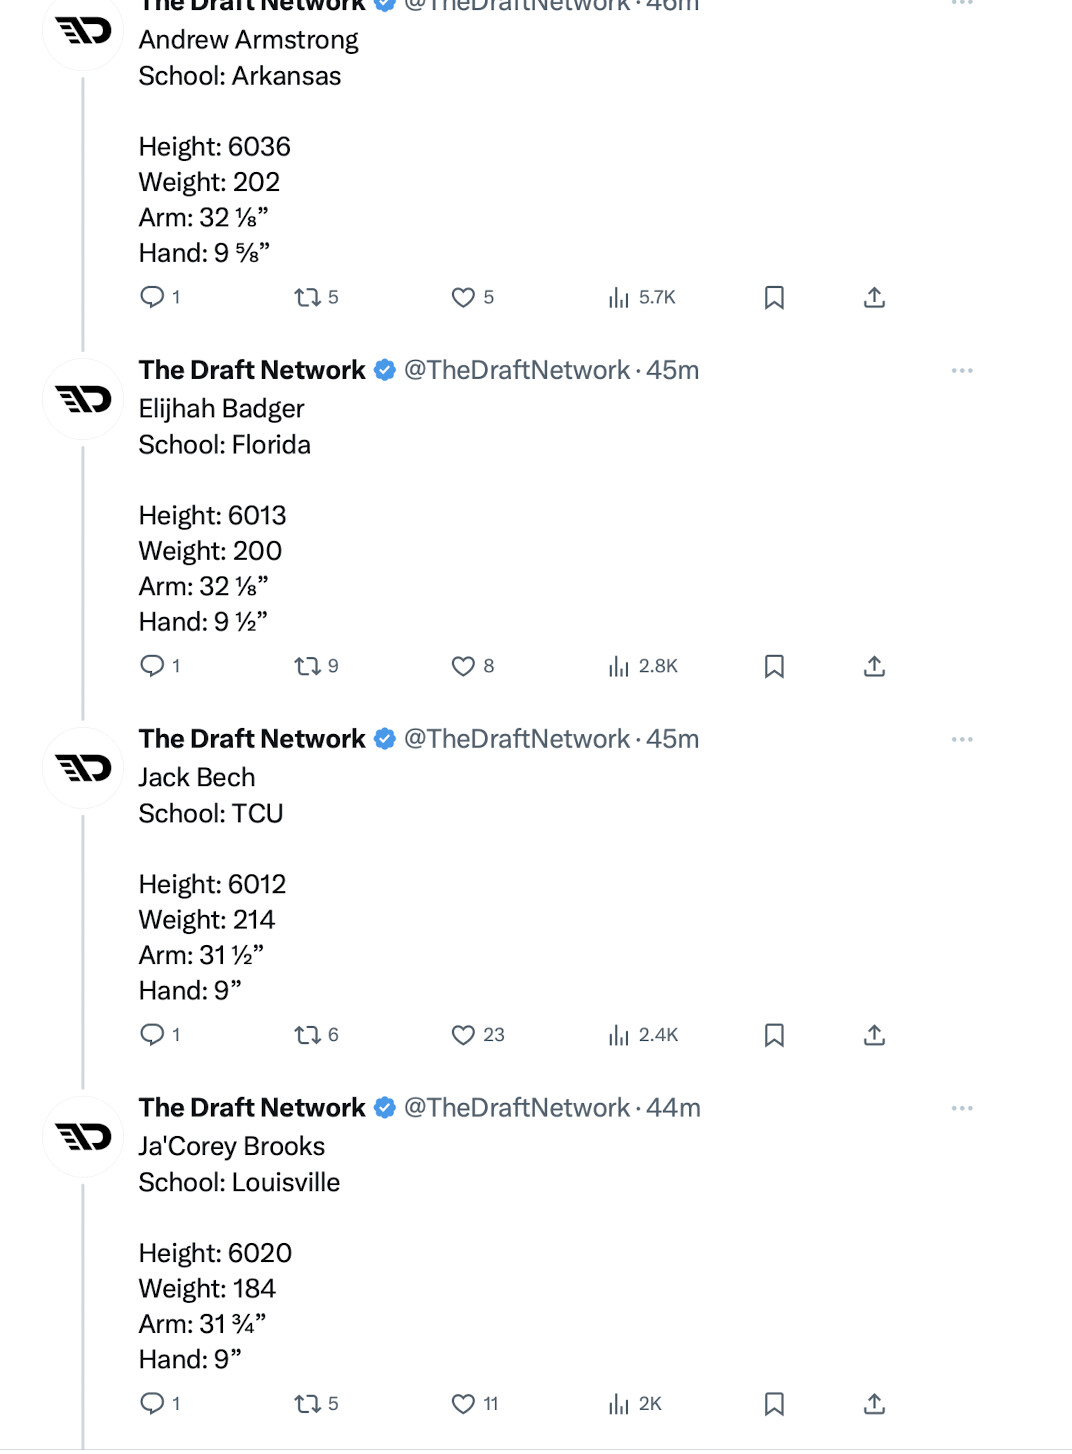Share the Ja'Corey Brooks tweet
Screen dimensions: 1072x1454
[874, 1404]
